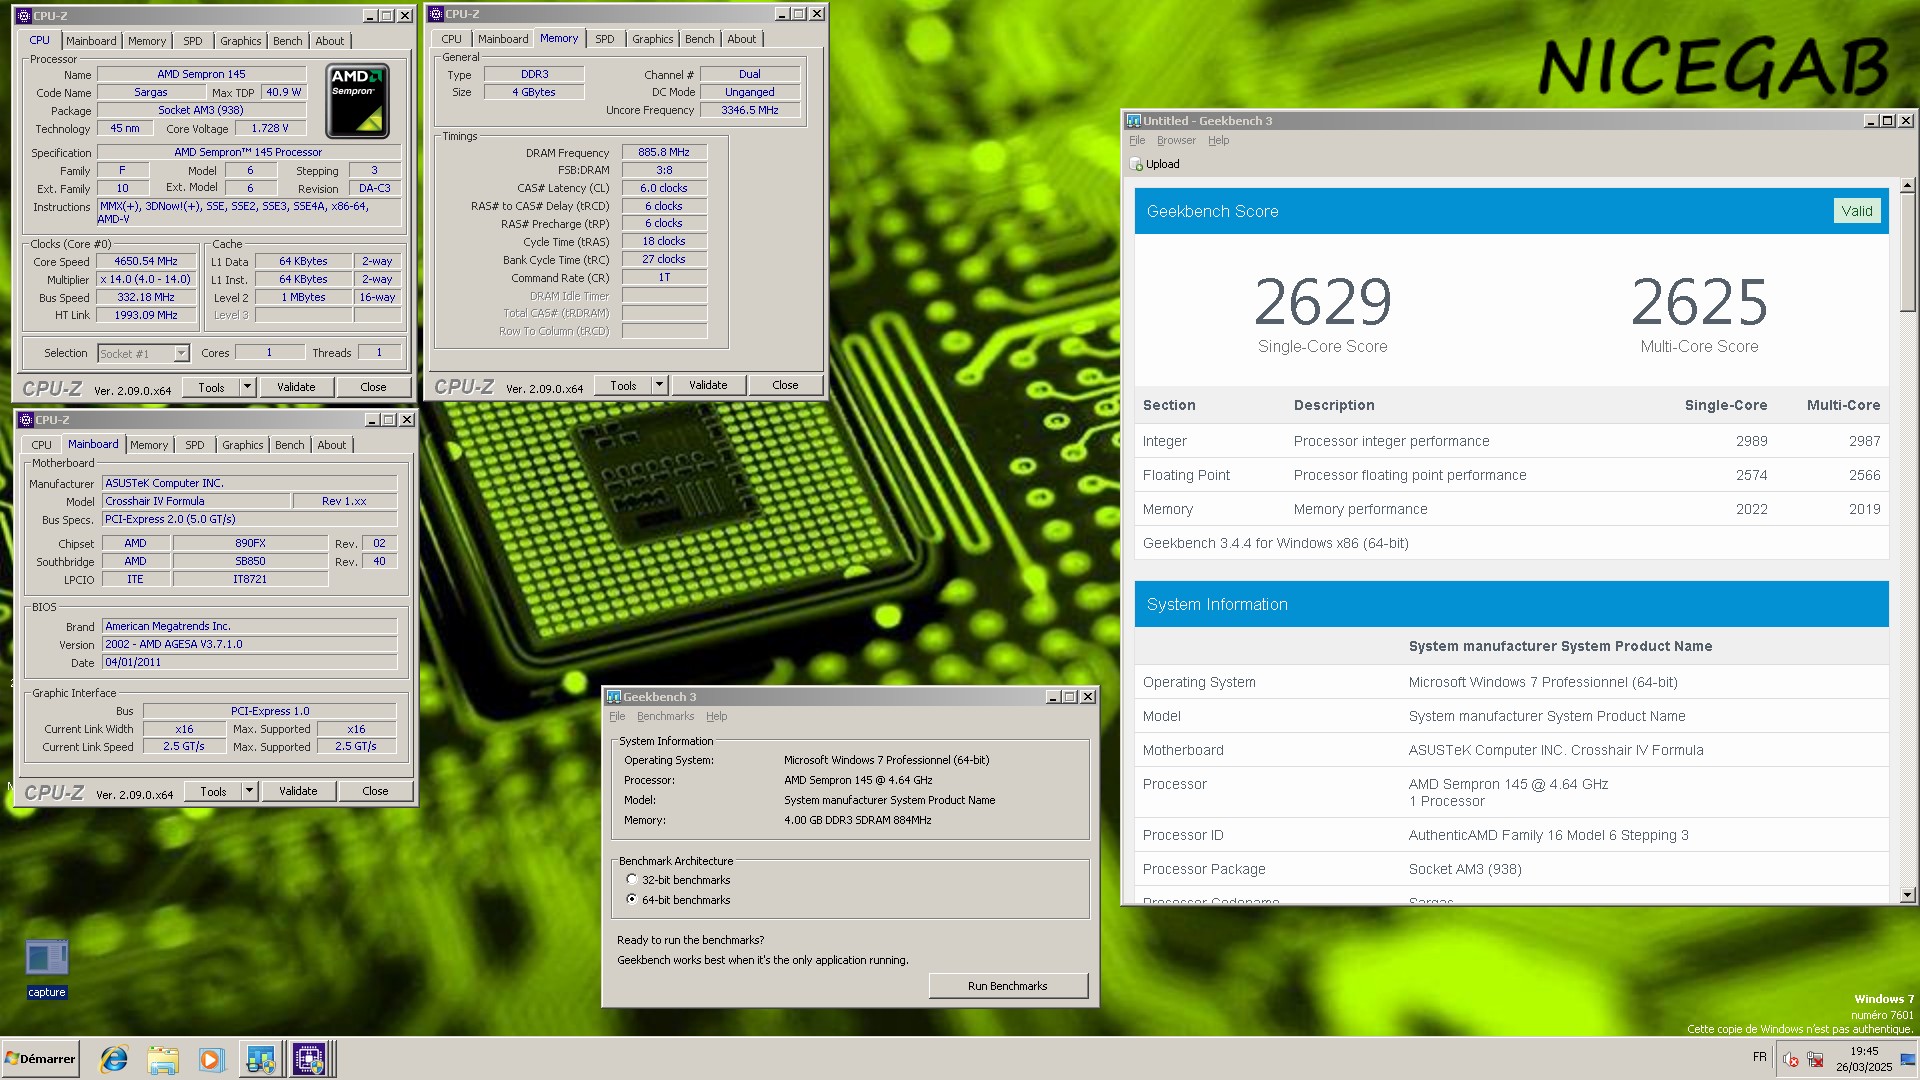The width and height of the screenshot is (1920, 1080).
Task: Click the muted volume tray icon
Action: 1790,1060
